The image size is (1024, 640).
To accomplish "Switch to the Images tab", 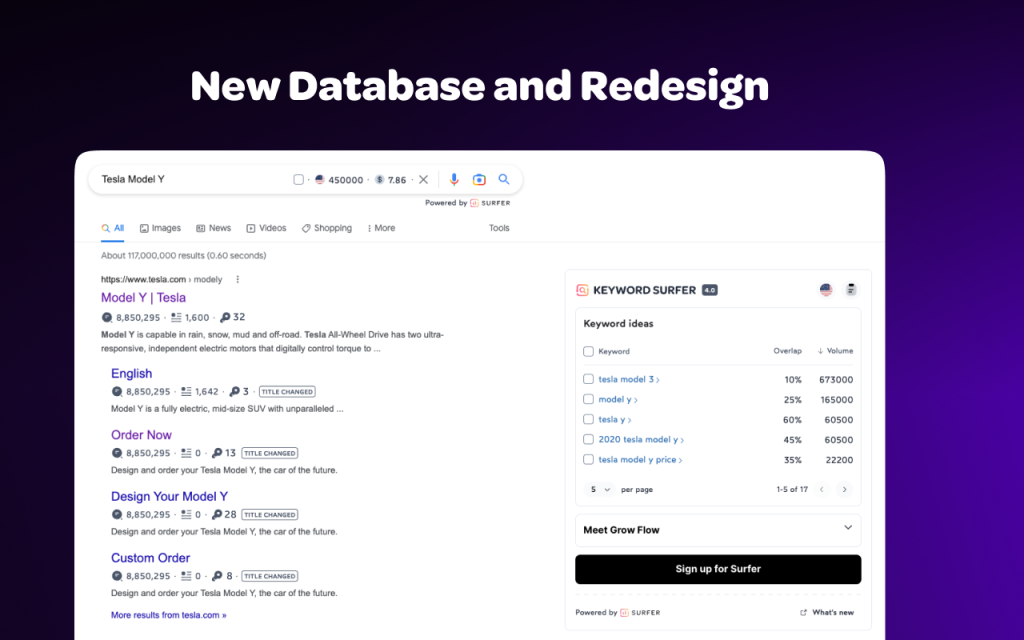I will 160,228.
